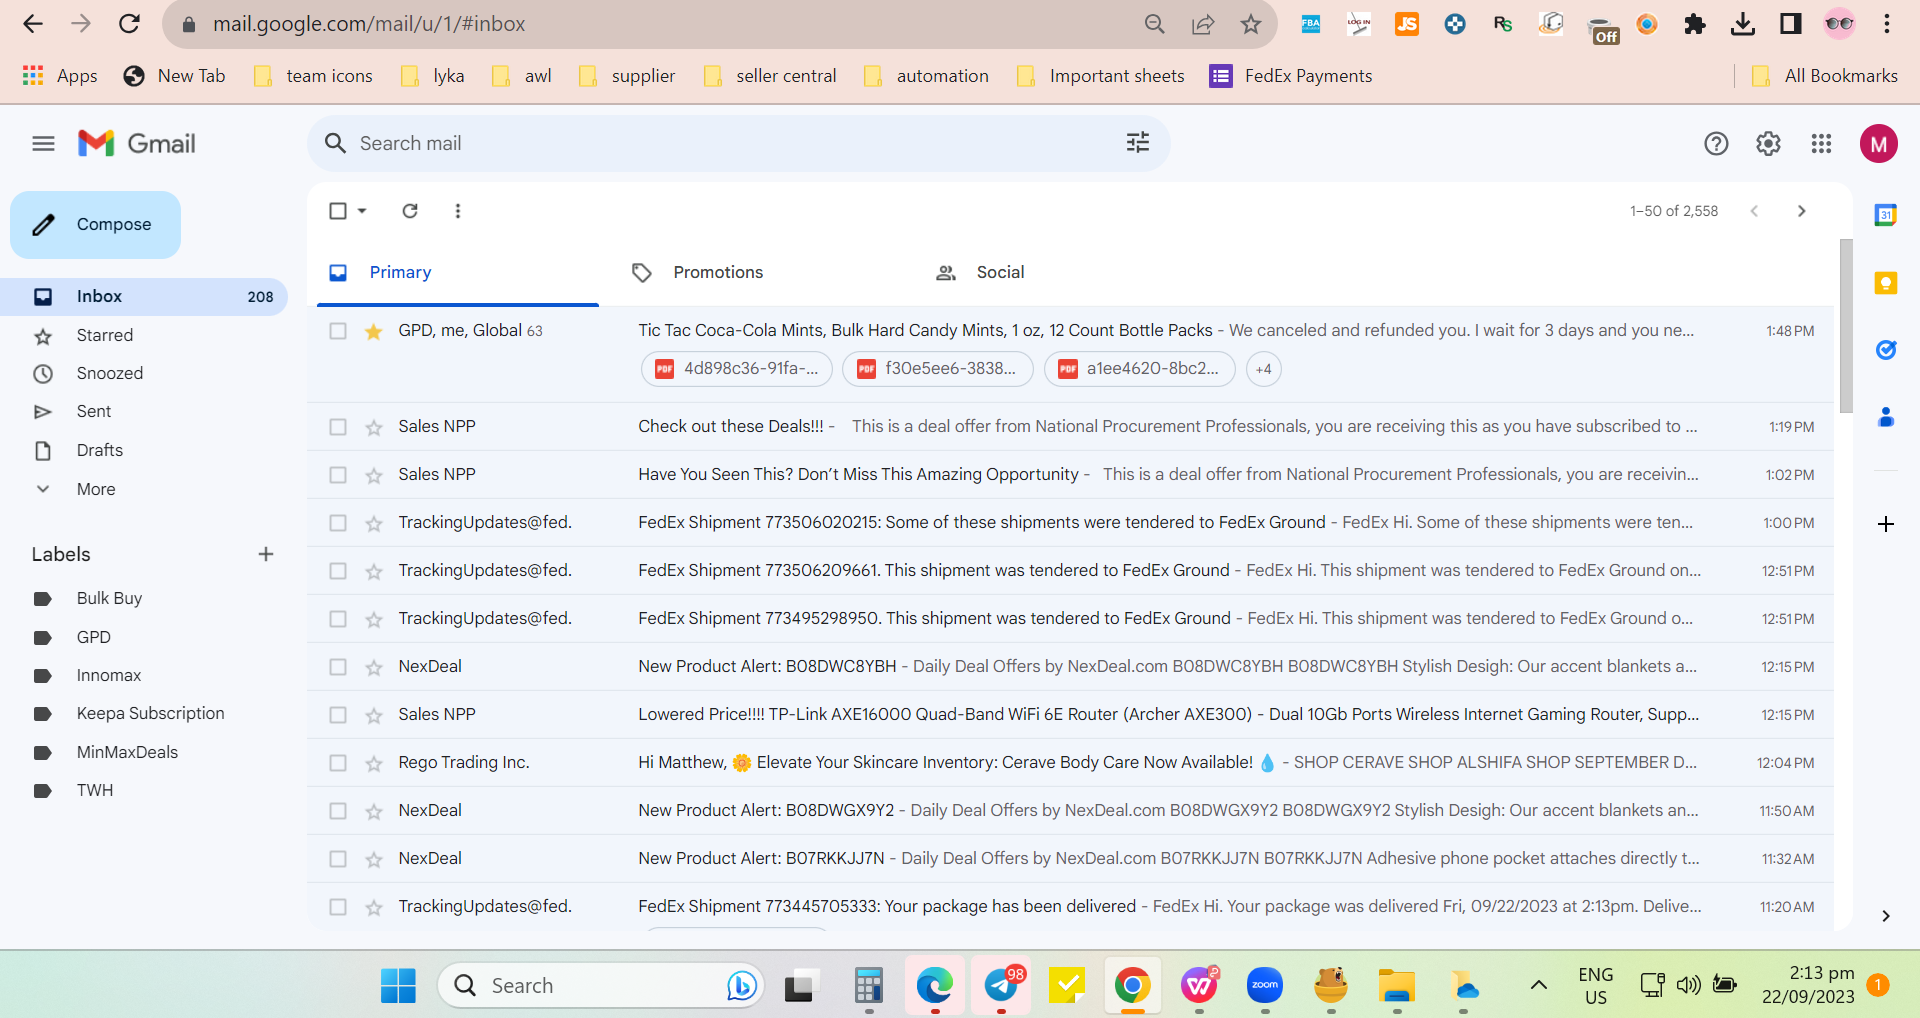Select the Tic Tac Coca-Cola Mints email checkbox
Image resolution: width=1920 pixels, height=1018 pixels.
tap(338, 331)
